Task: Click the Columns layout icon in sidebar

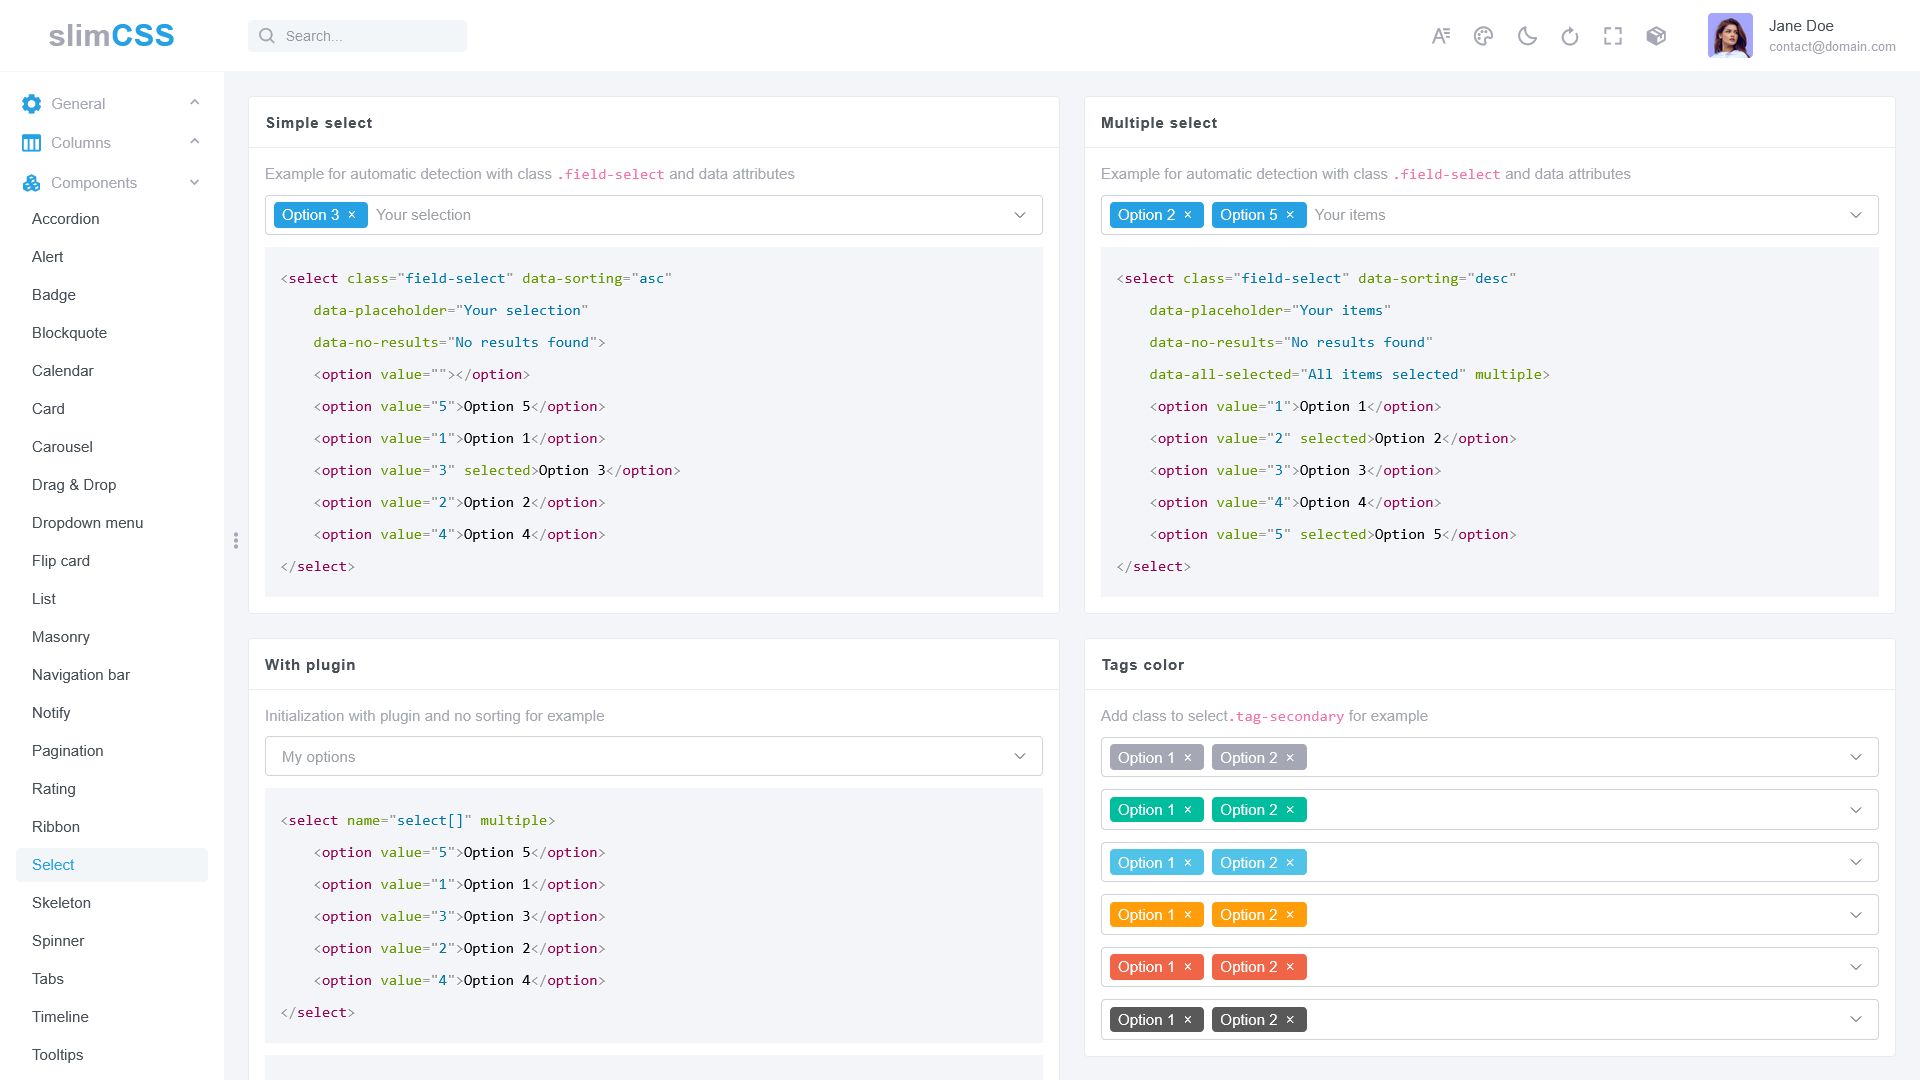Action: pyautogui.click(x=32, y=143)
